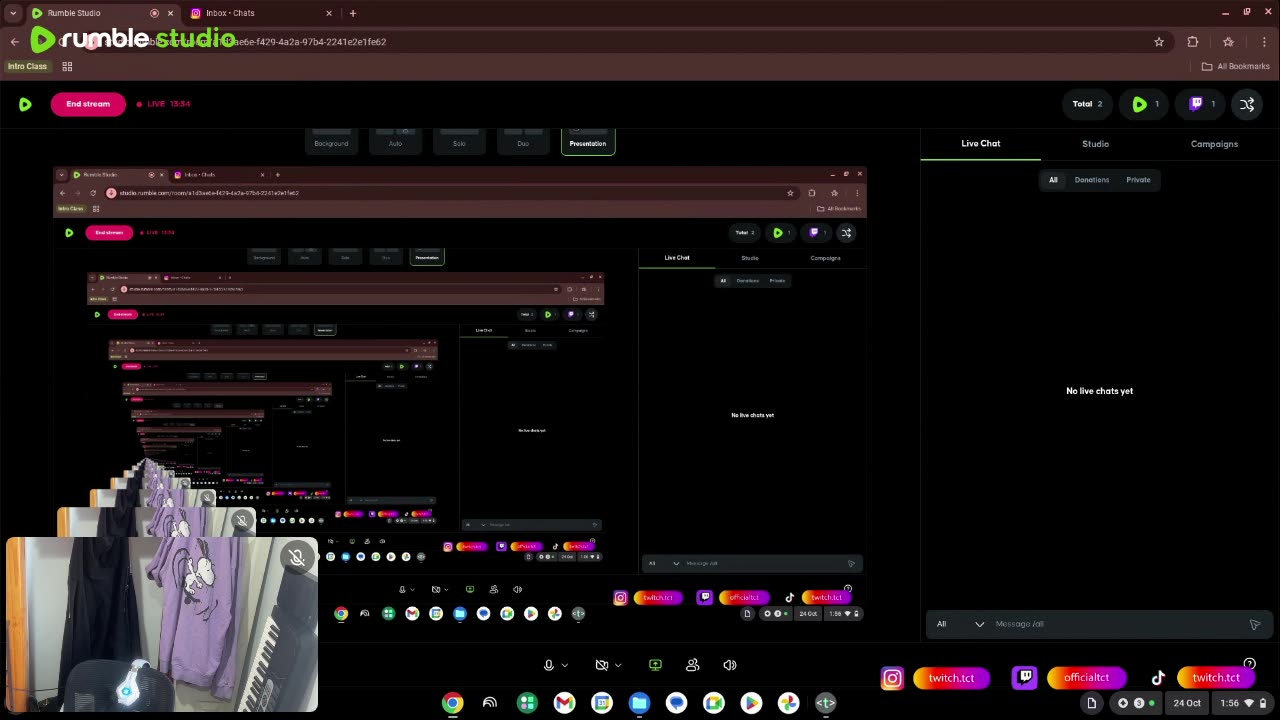Screen dimensions: 1280x720
Task: Open the date 24 Oct calendar tray
Action: (x=1187, y=703)
